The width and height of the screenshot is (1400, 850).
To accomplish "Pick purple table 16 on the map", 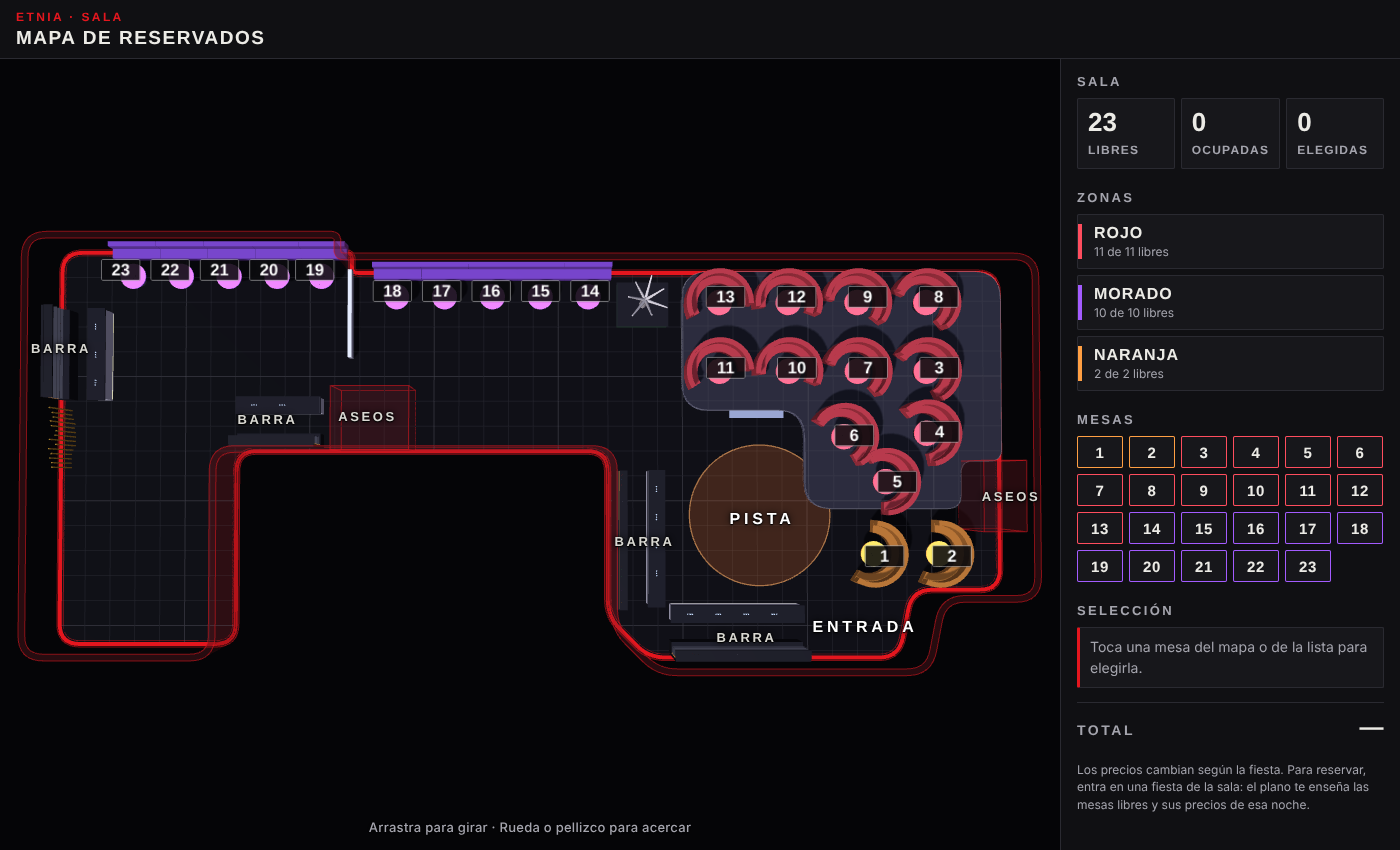I will click(491, 291).
